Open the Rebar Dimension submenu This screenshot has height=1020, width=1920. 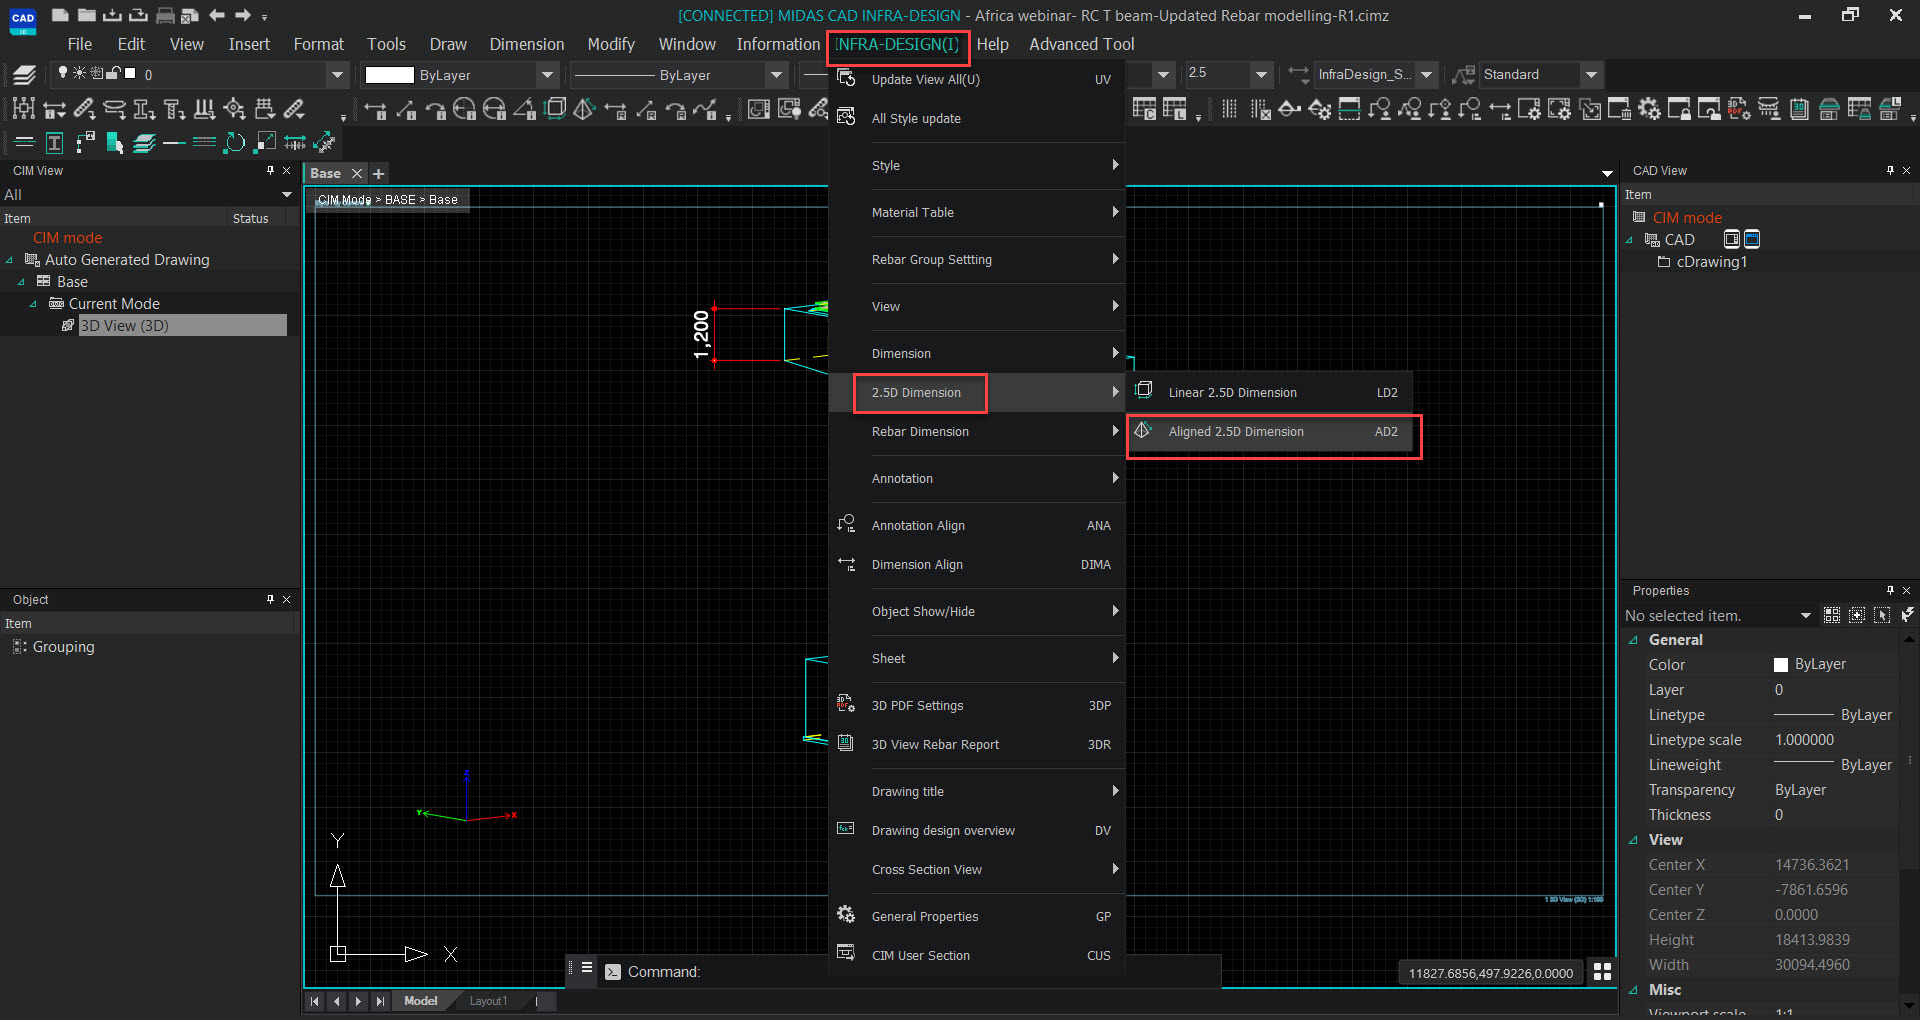point(977,432)
